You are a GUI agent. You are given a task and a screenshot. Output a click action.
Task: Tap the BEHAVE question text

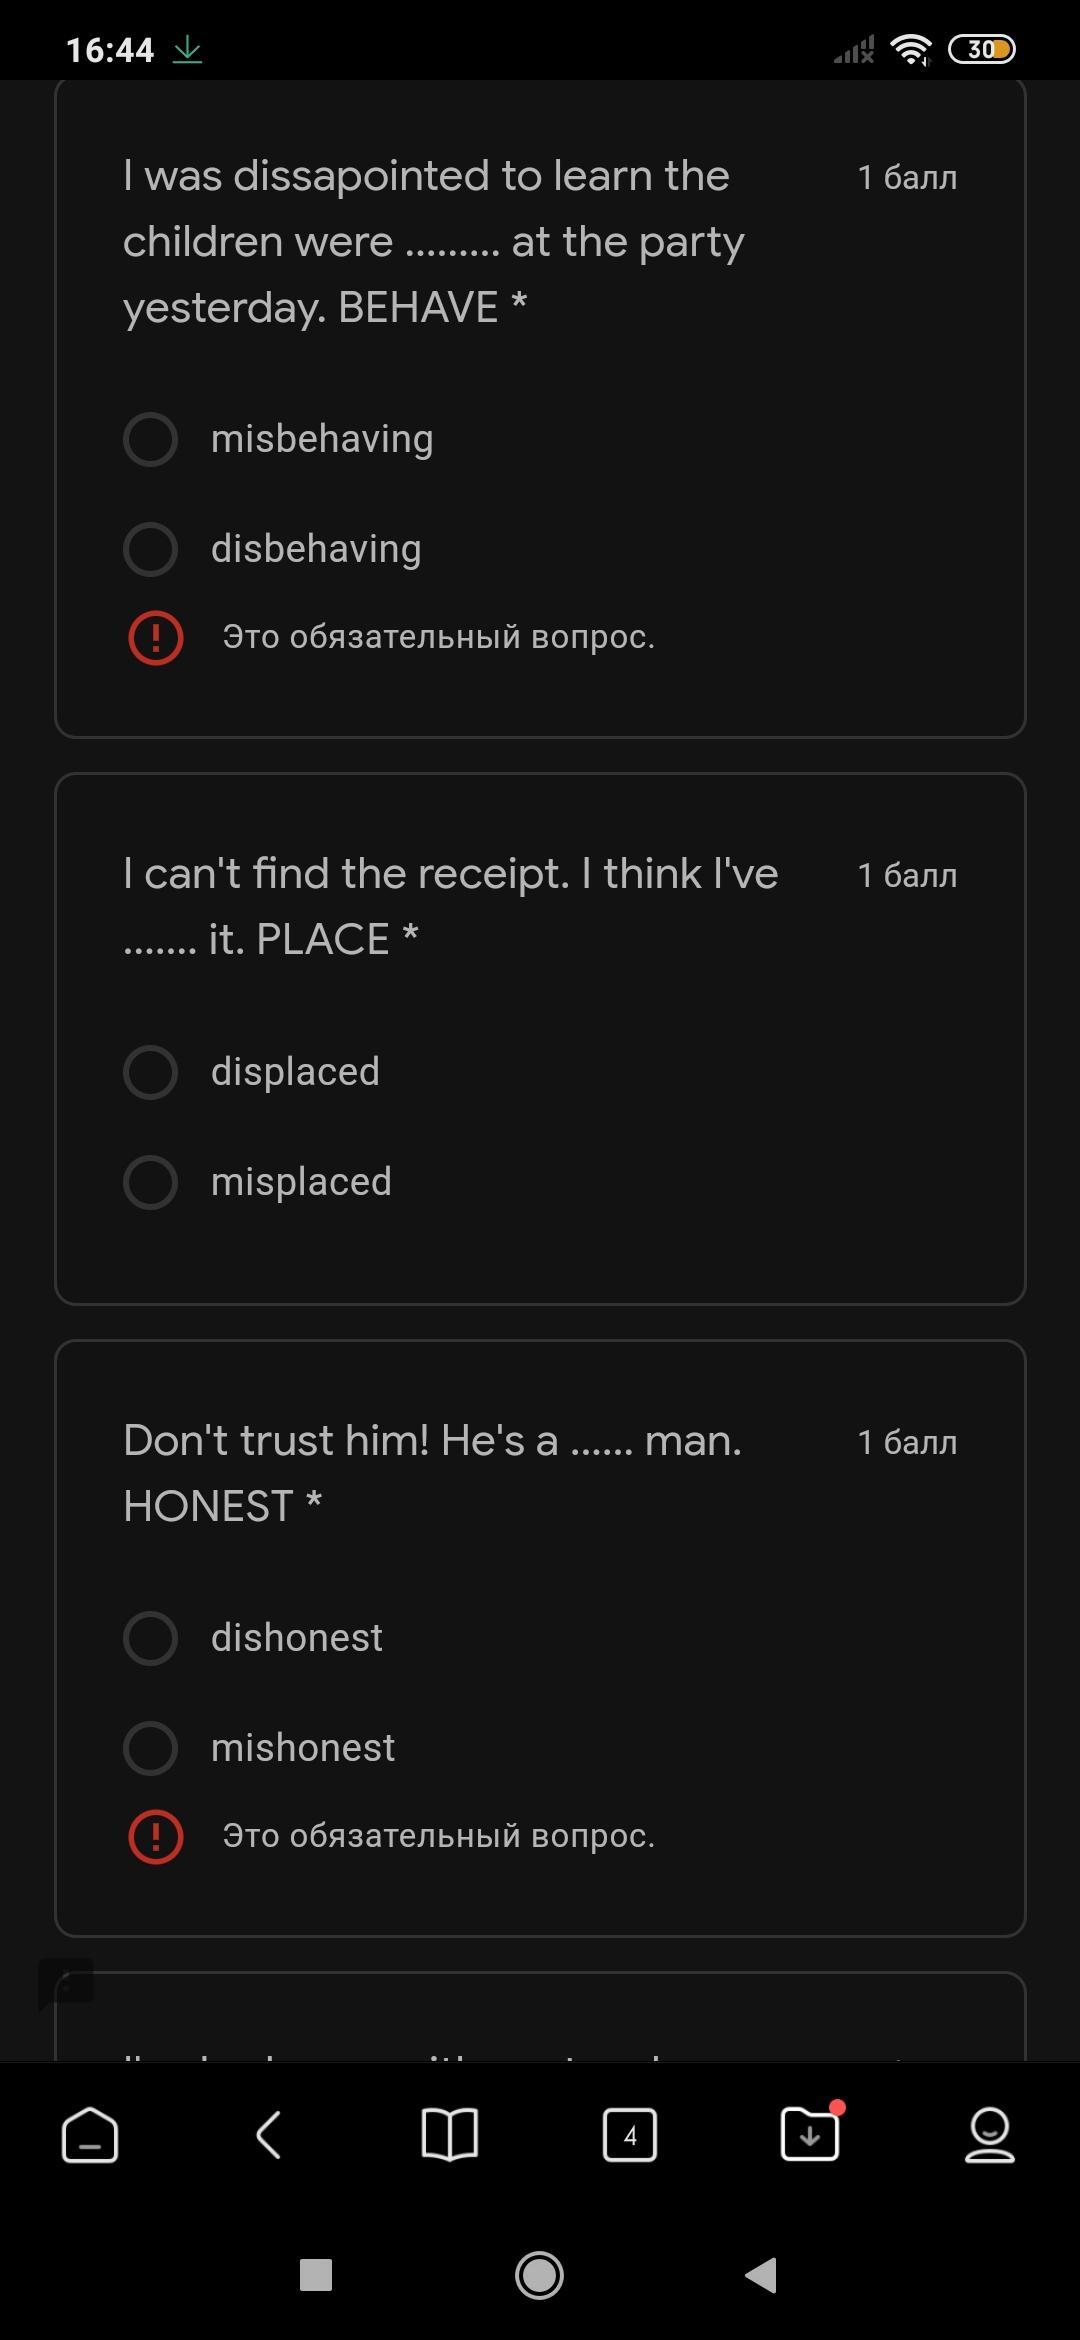coord(434,241)
